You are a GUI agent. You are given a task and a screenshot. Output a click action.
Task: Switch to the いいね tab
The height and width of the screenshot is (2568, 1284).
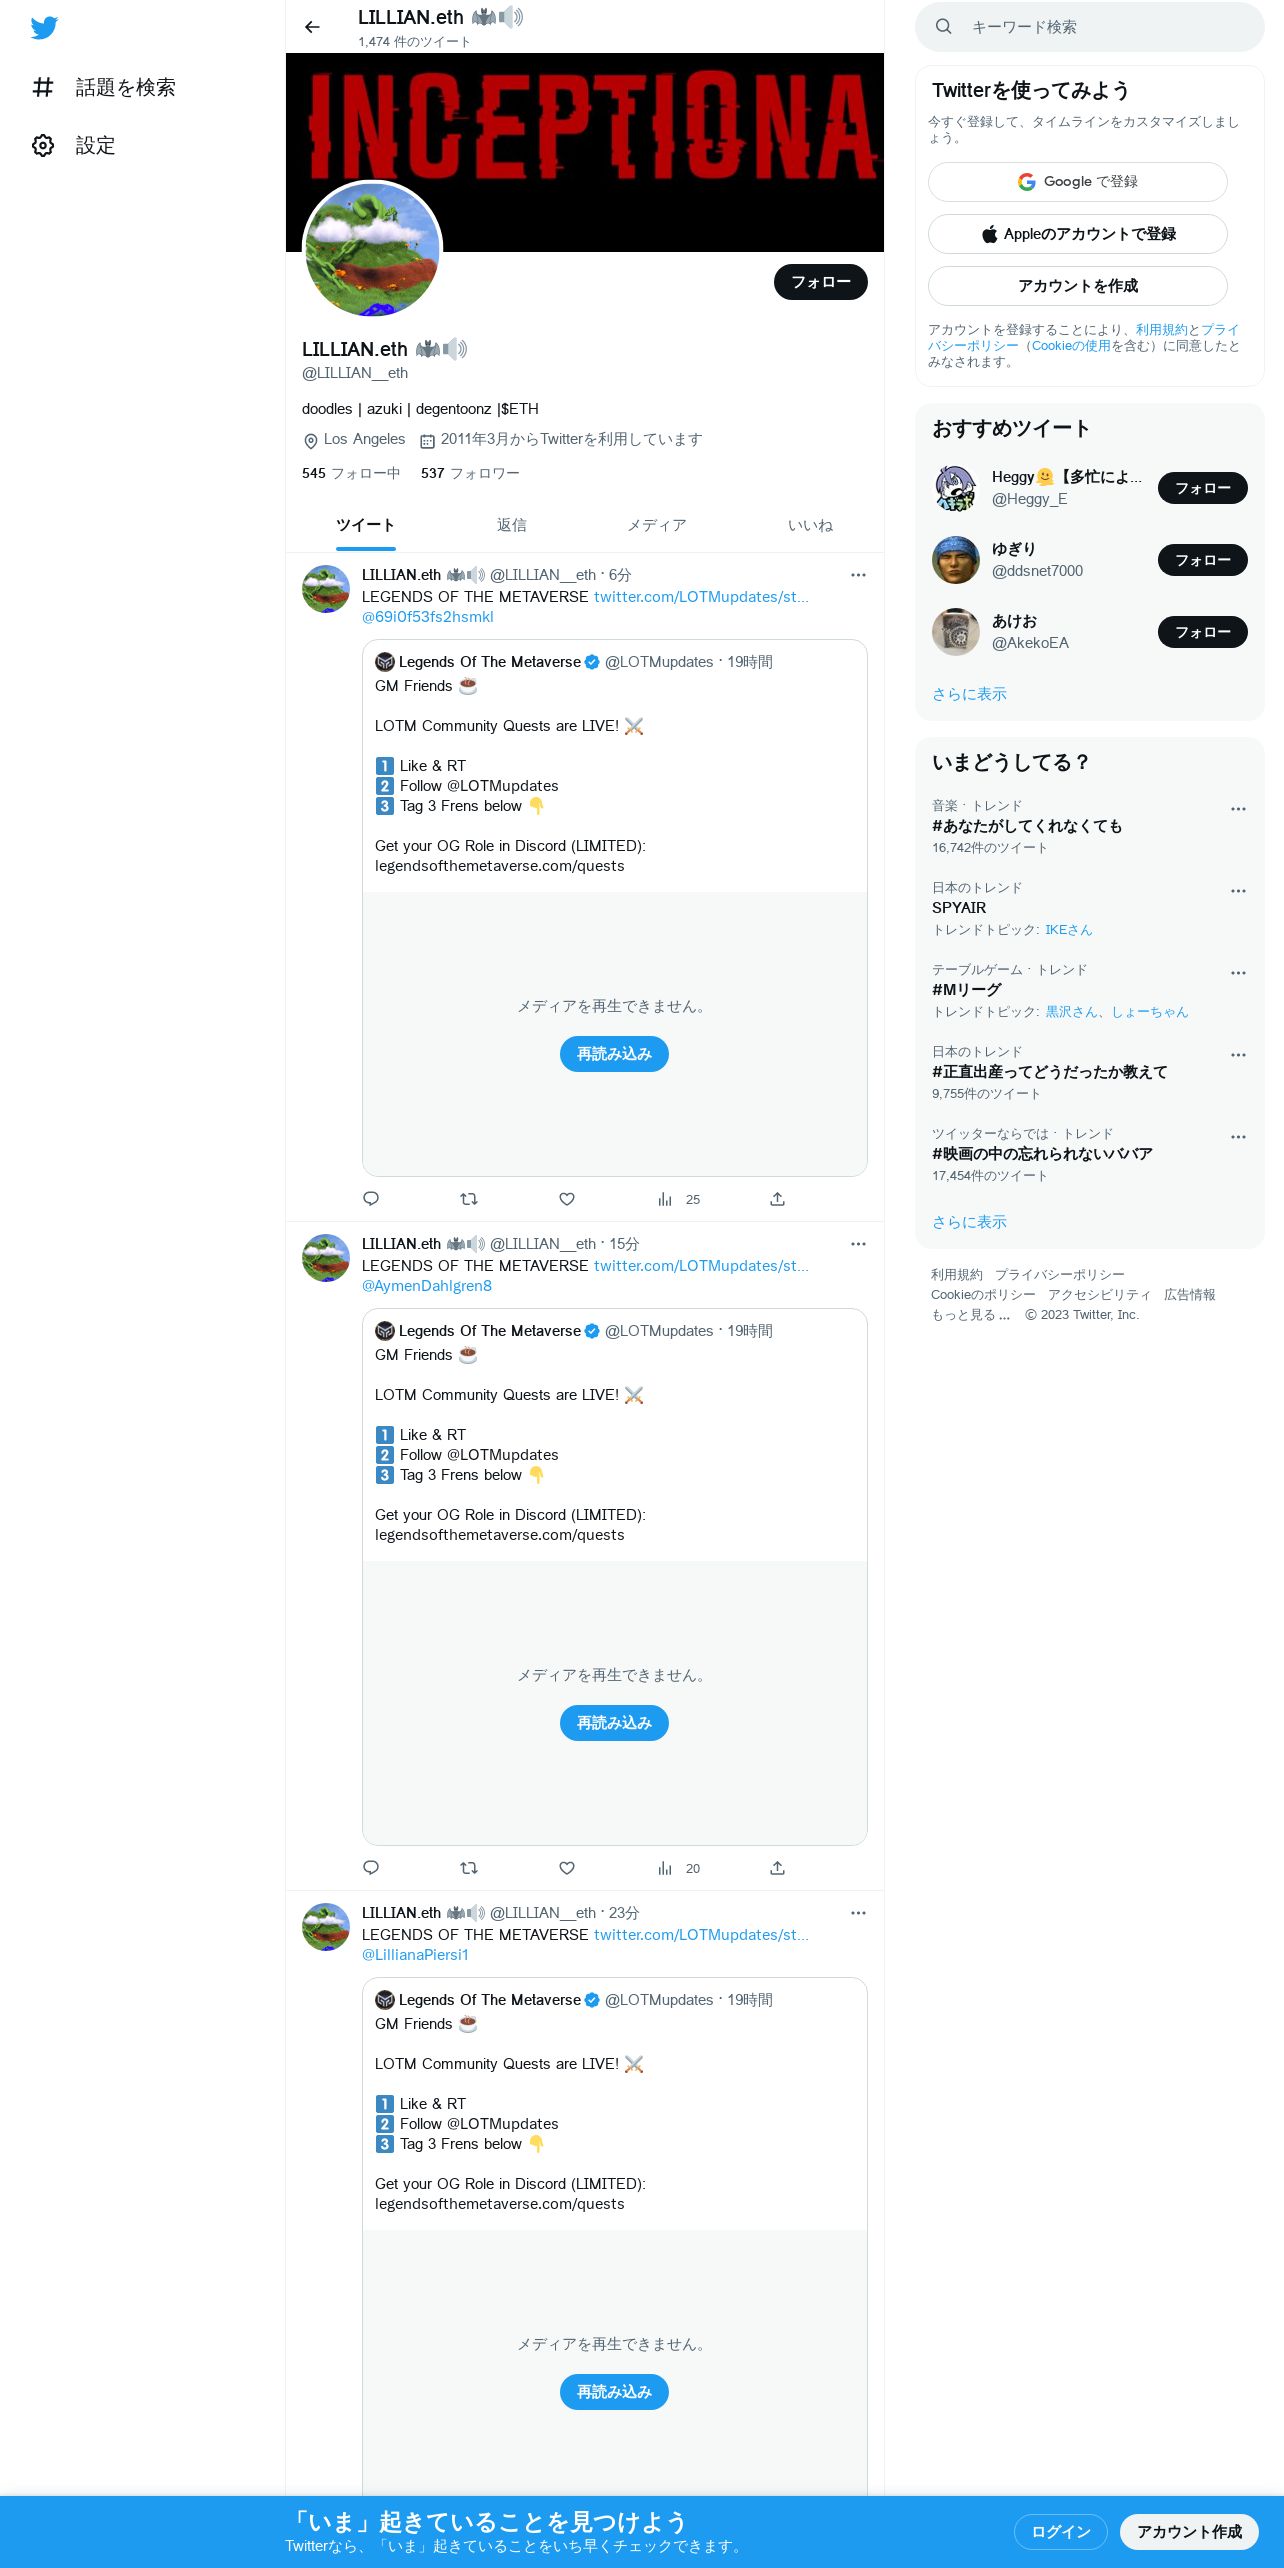coord(810,526)
